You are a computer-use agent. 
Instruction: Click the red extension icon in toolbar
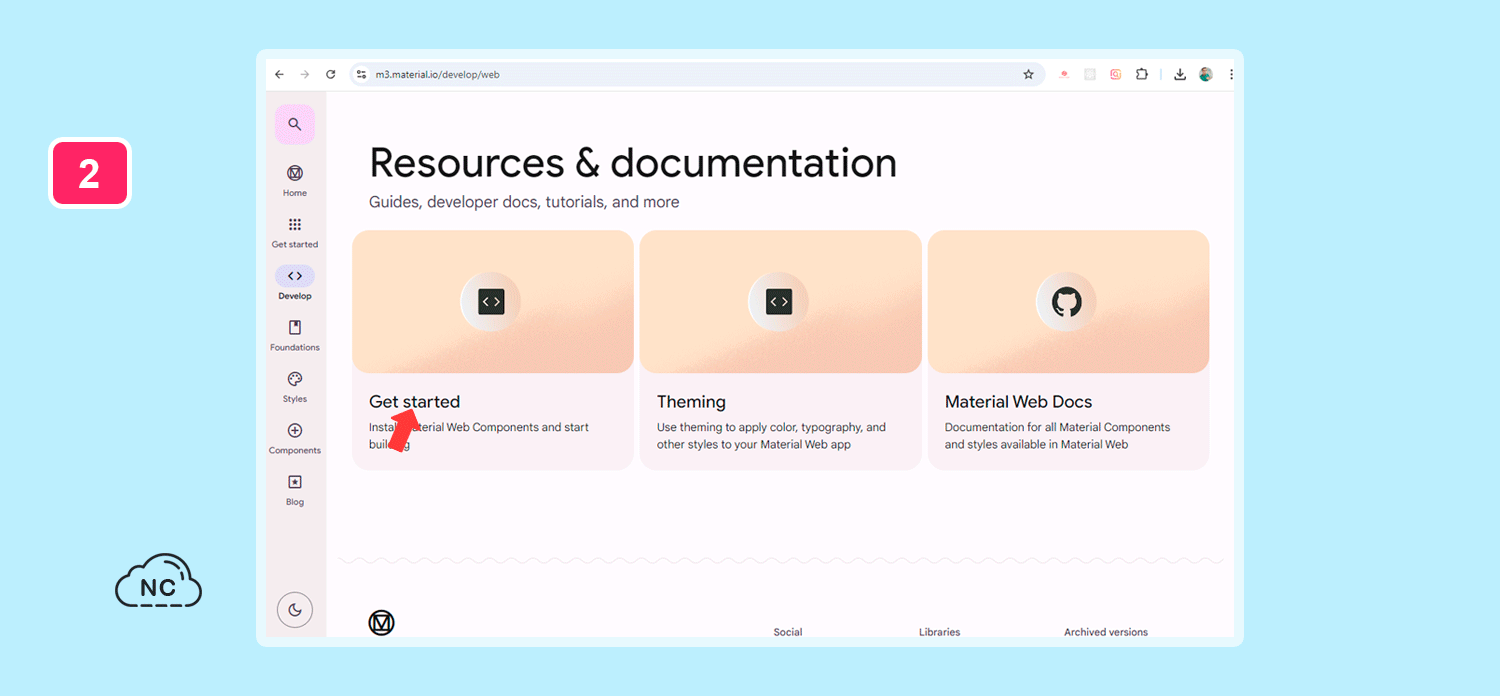1064,74
